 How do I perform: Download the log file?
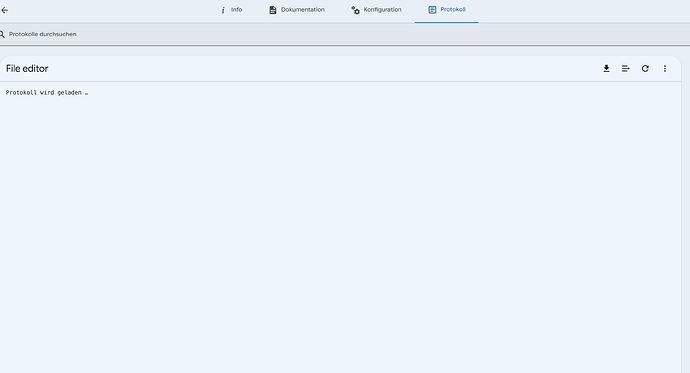(606, 69)
